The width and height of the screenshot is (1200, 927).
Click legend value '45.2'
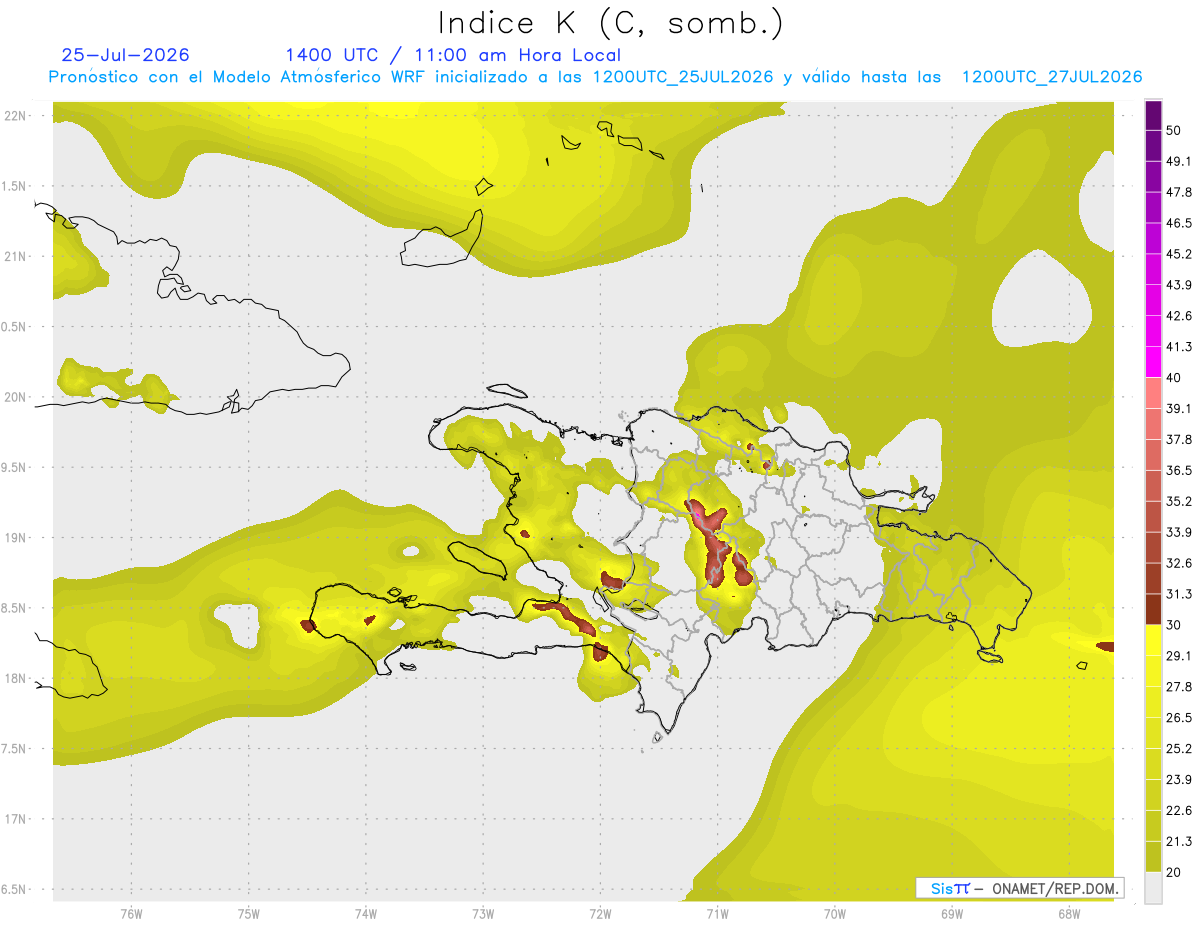point(1179,254)
